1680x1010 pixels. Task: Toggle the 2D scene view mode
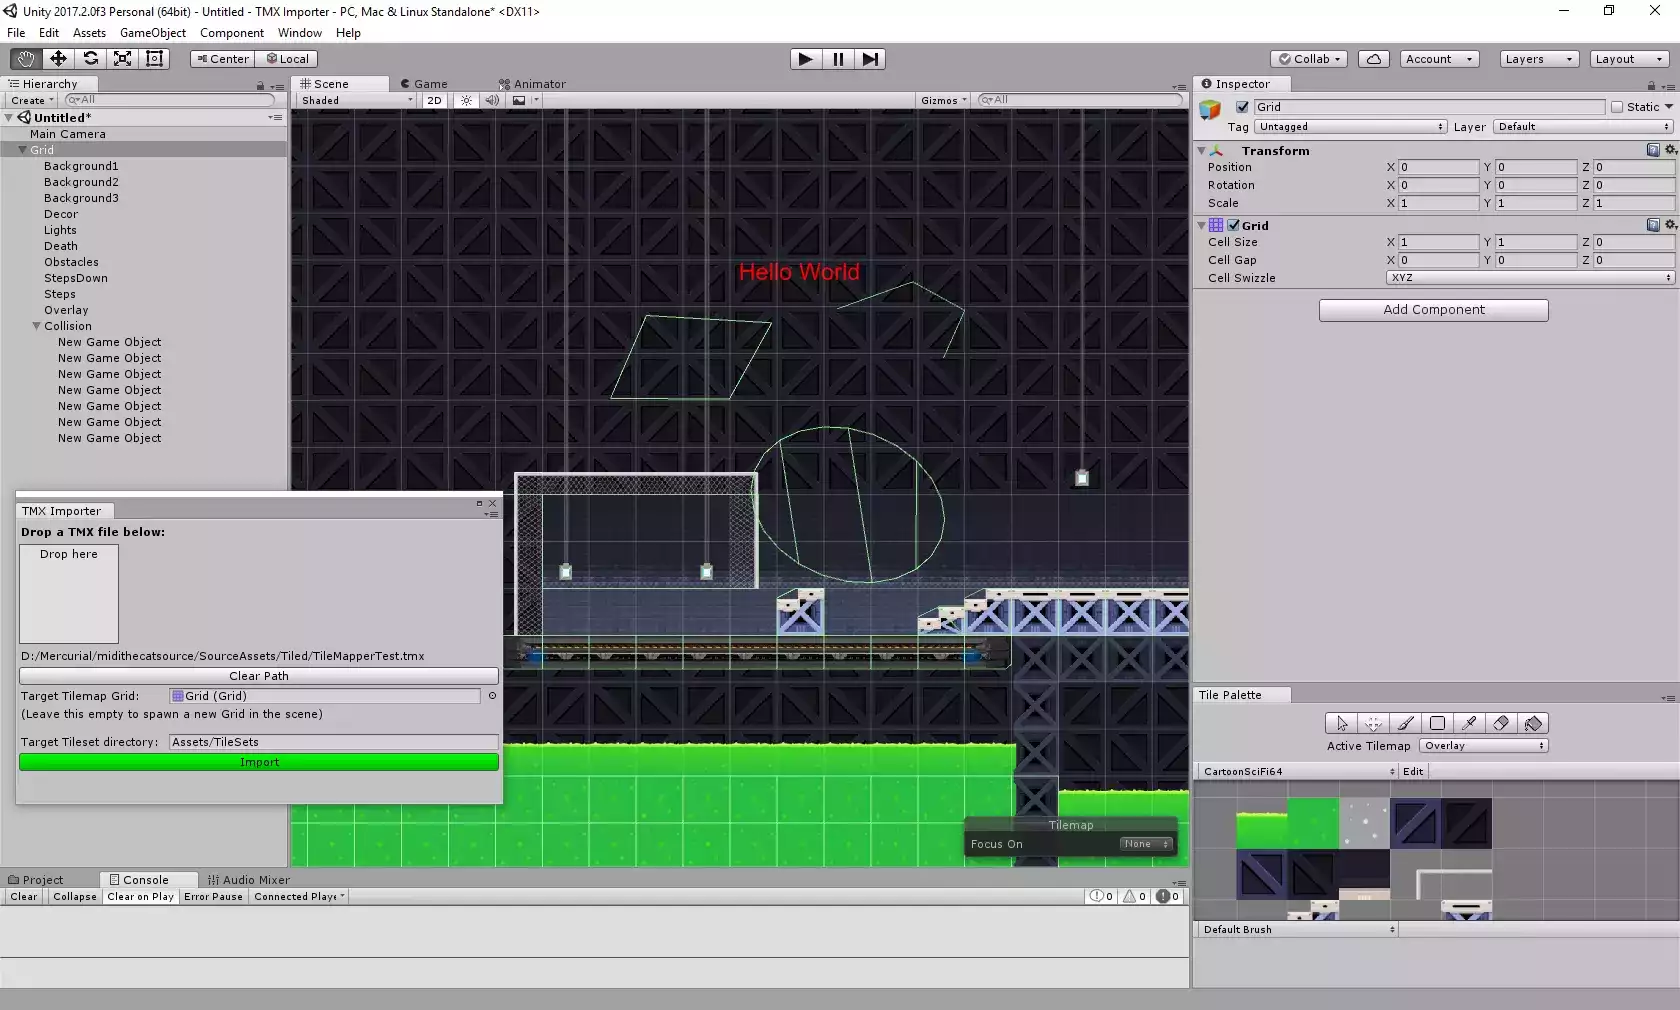(x=434, y=100)
